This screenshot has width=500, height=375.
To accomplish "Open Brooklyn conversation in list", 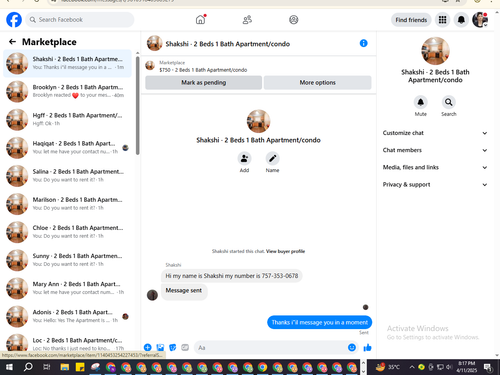I will point(67,91).
